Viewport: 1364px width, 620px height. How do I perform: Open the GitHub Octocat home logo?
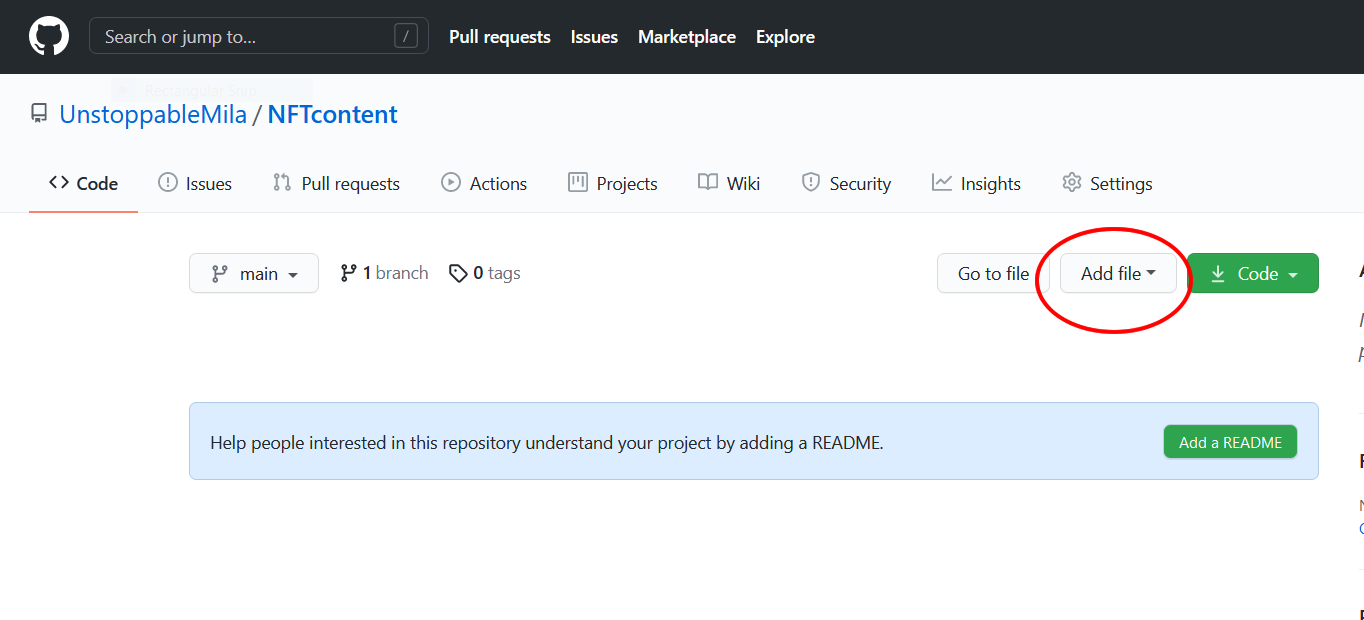coord(49,37)
